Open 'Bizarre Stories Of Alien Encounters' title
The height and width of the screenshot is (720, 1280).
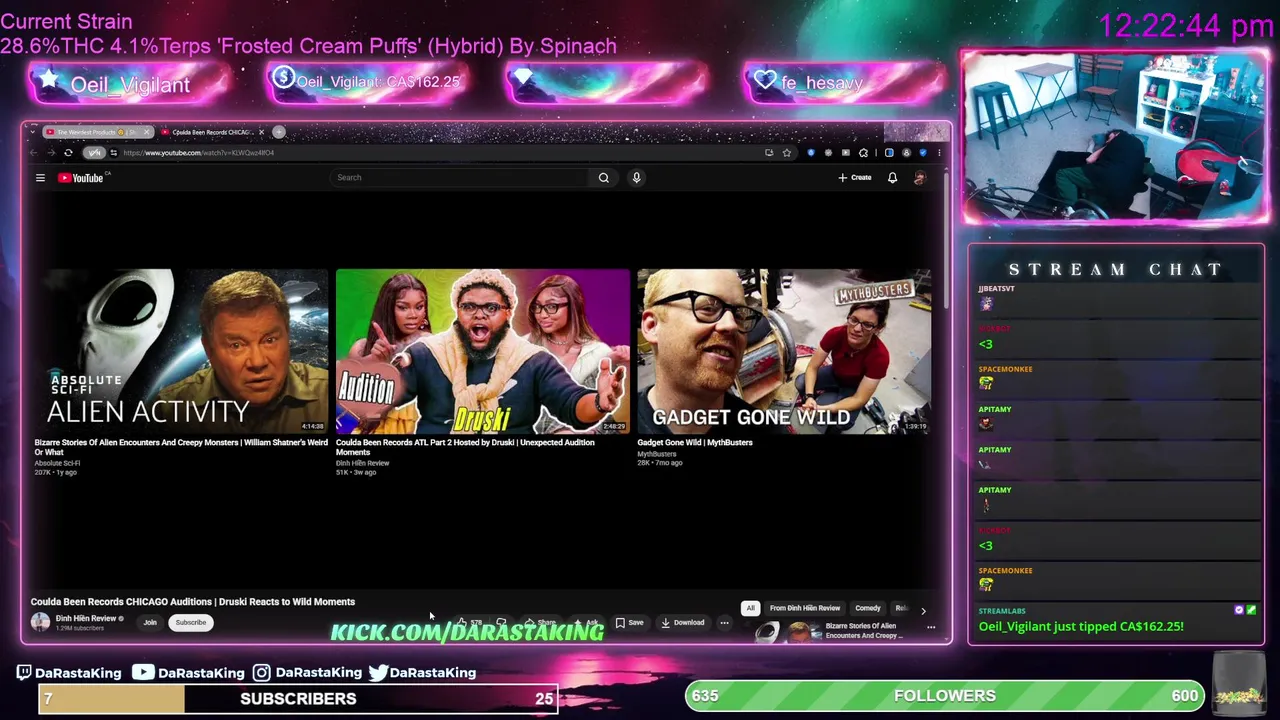pyautogui.click(x=181, y=447)
